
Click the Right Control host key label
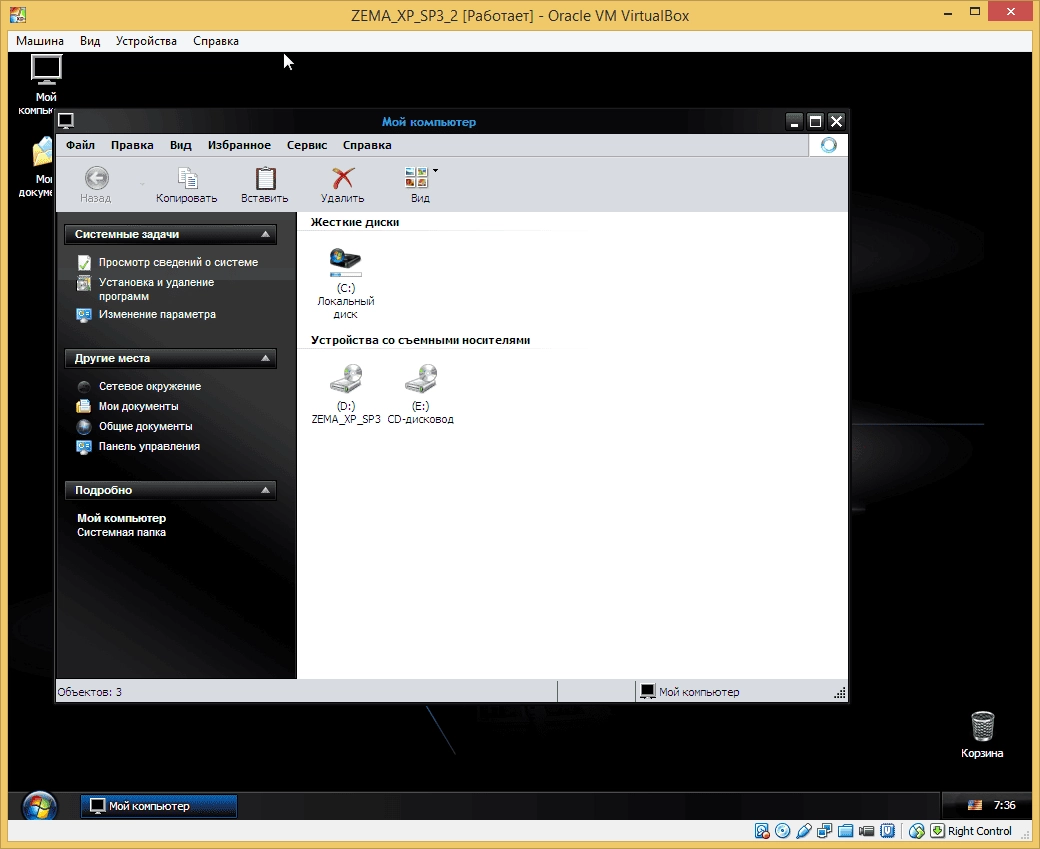coord(980,831)
